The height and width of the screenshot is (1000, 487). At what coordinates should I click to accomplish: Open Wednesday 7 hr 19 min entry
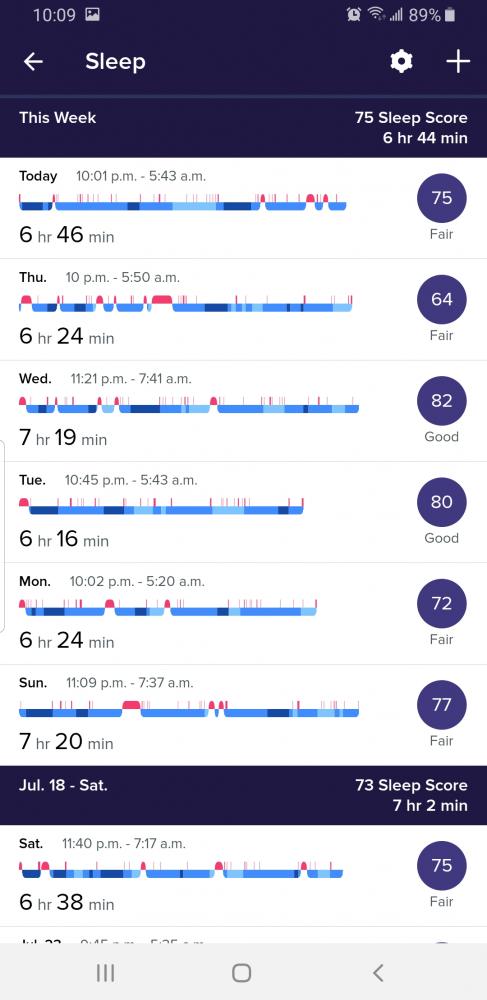(244, 411)
